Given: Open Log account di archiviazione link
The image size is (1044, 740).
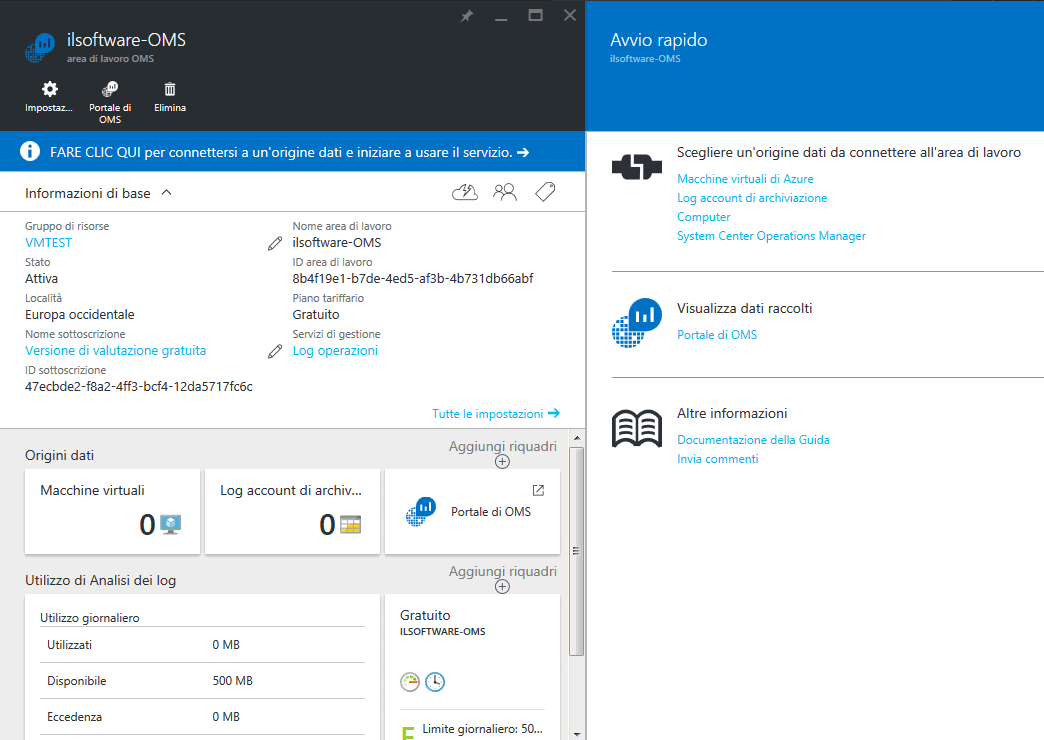Looking at the screenshot, I should click(752, 198).
